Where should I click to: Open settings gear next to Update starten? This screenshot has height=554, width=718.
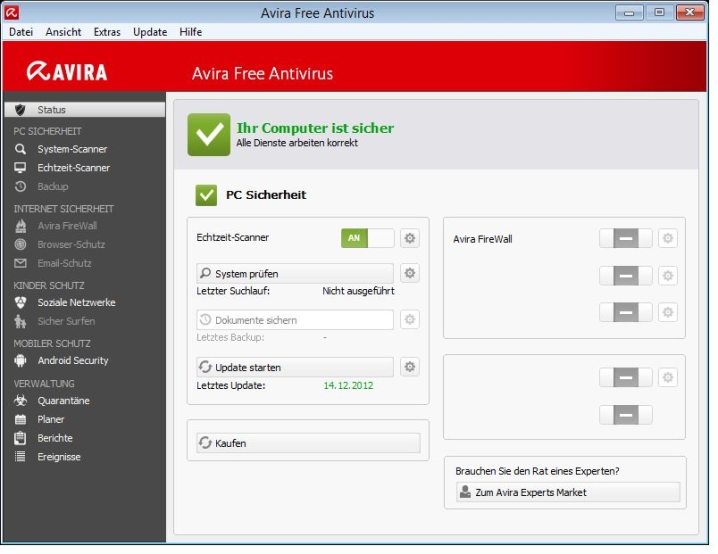tap(409, 367)
